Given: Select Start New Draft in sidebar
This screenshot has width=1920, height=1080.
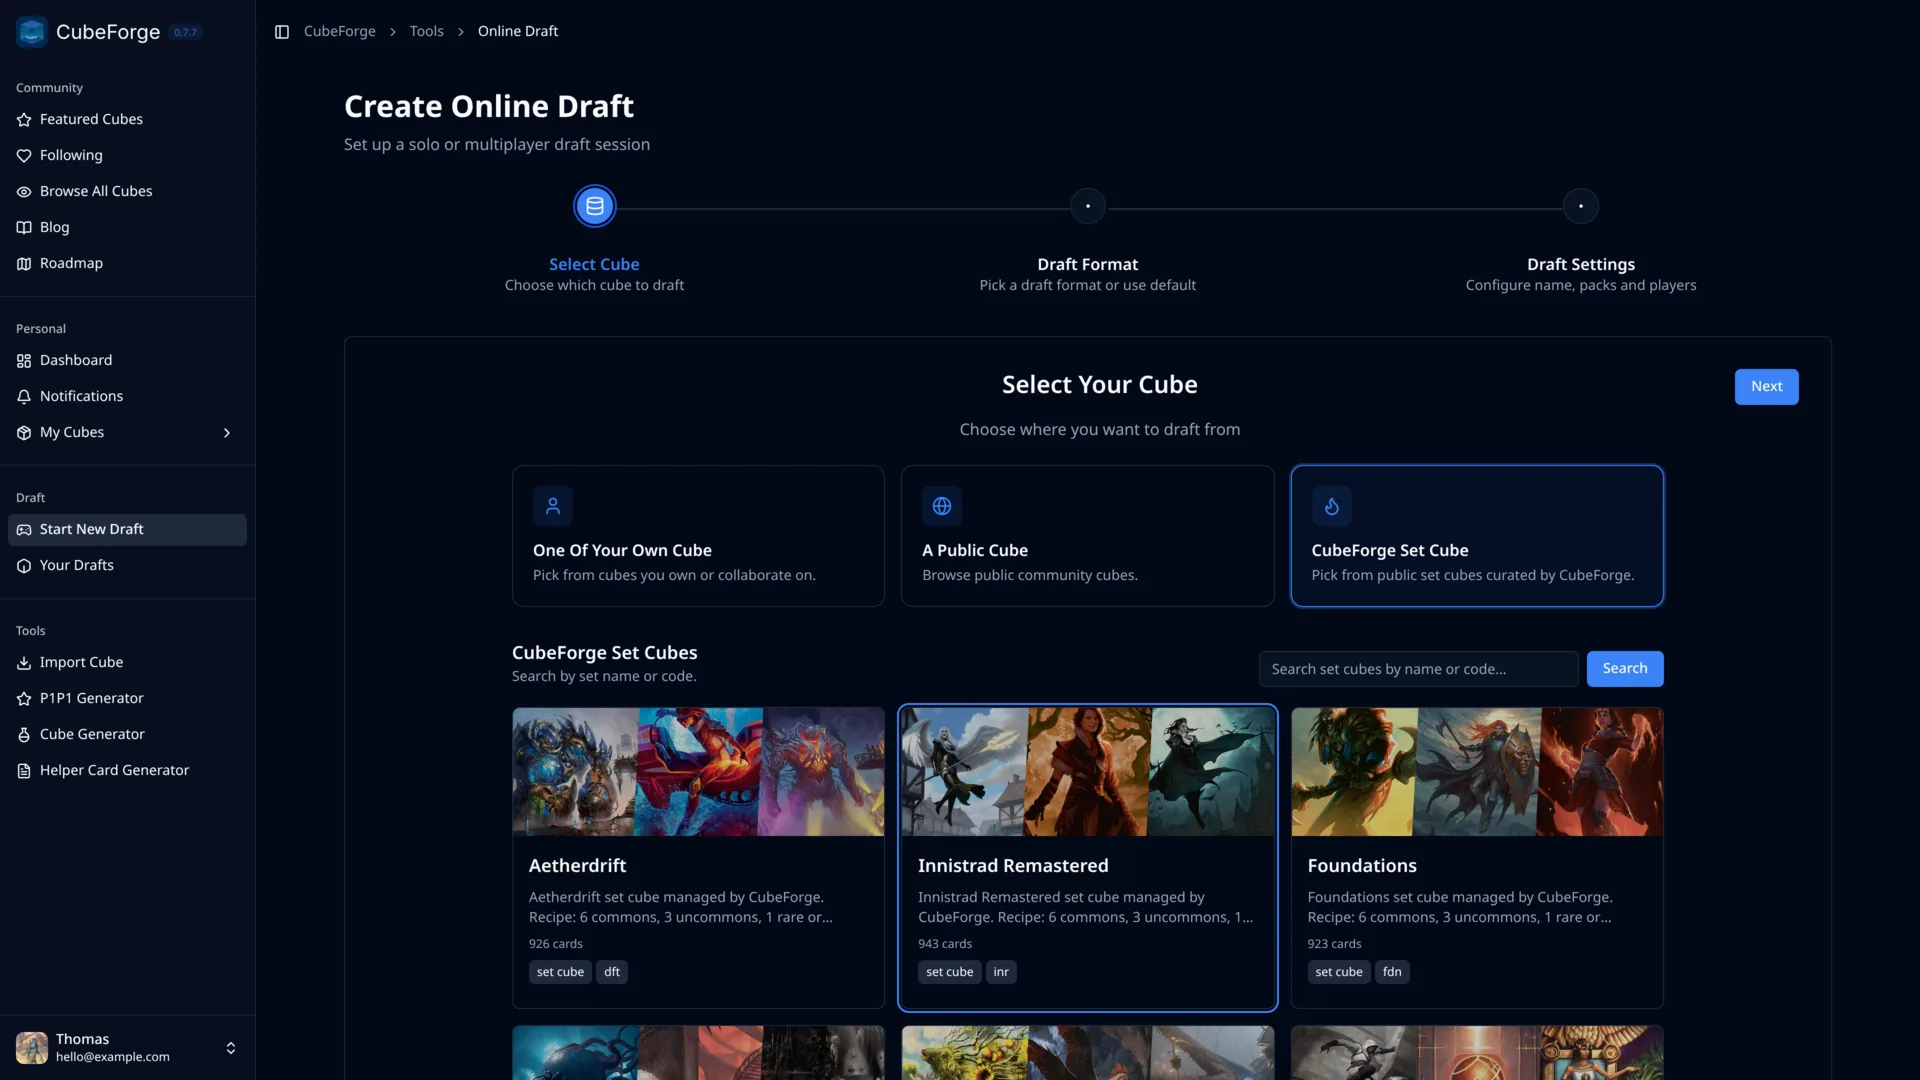Looking at the screenshot, I should click(127, 530).
